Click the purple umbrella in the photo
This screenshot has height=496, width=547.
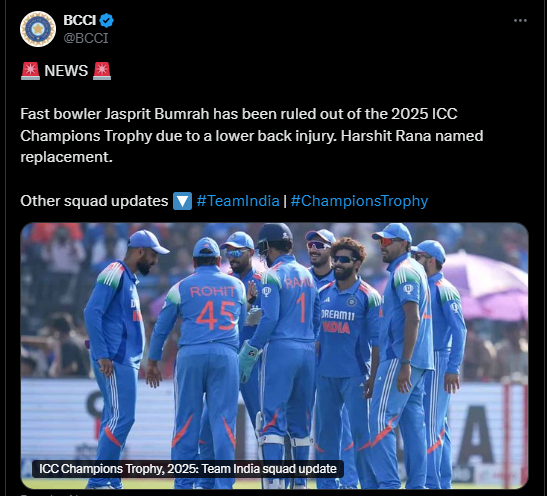click(x=488, y=284)
